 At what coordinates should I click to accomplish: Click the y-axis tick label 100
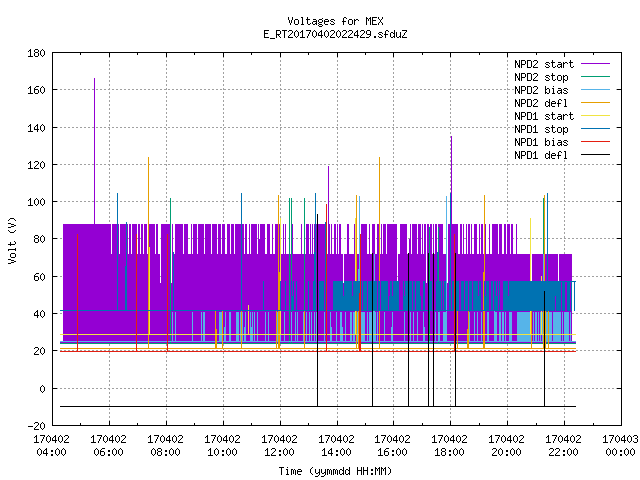pyautogui.click(x=36, y=202)
